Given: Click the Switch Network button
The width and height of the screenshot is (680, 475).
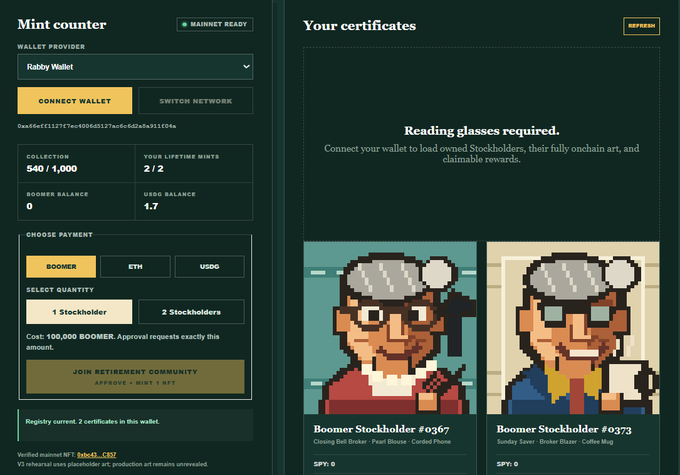Looking at the screenshot, I should 196,101.
